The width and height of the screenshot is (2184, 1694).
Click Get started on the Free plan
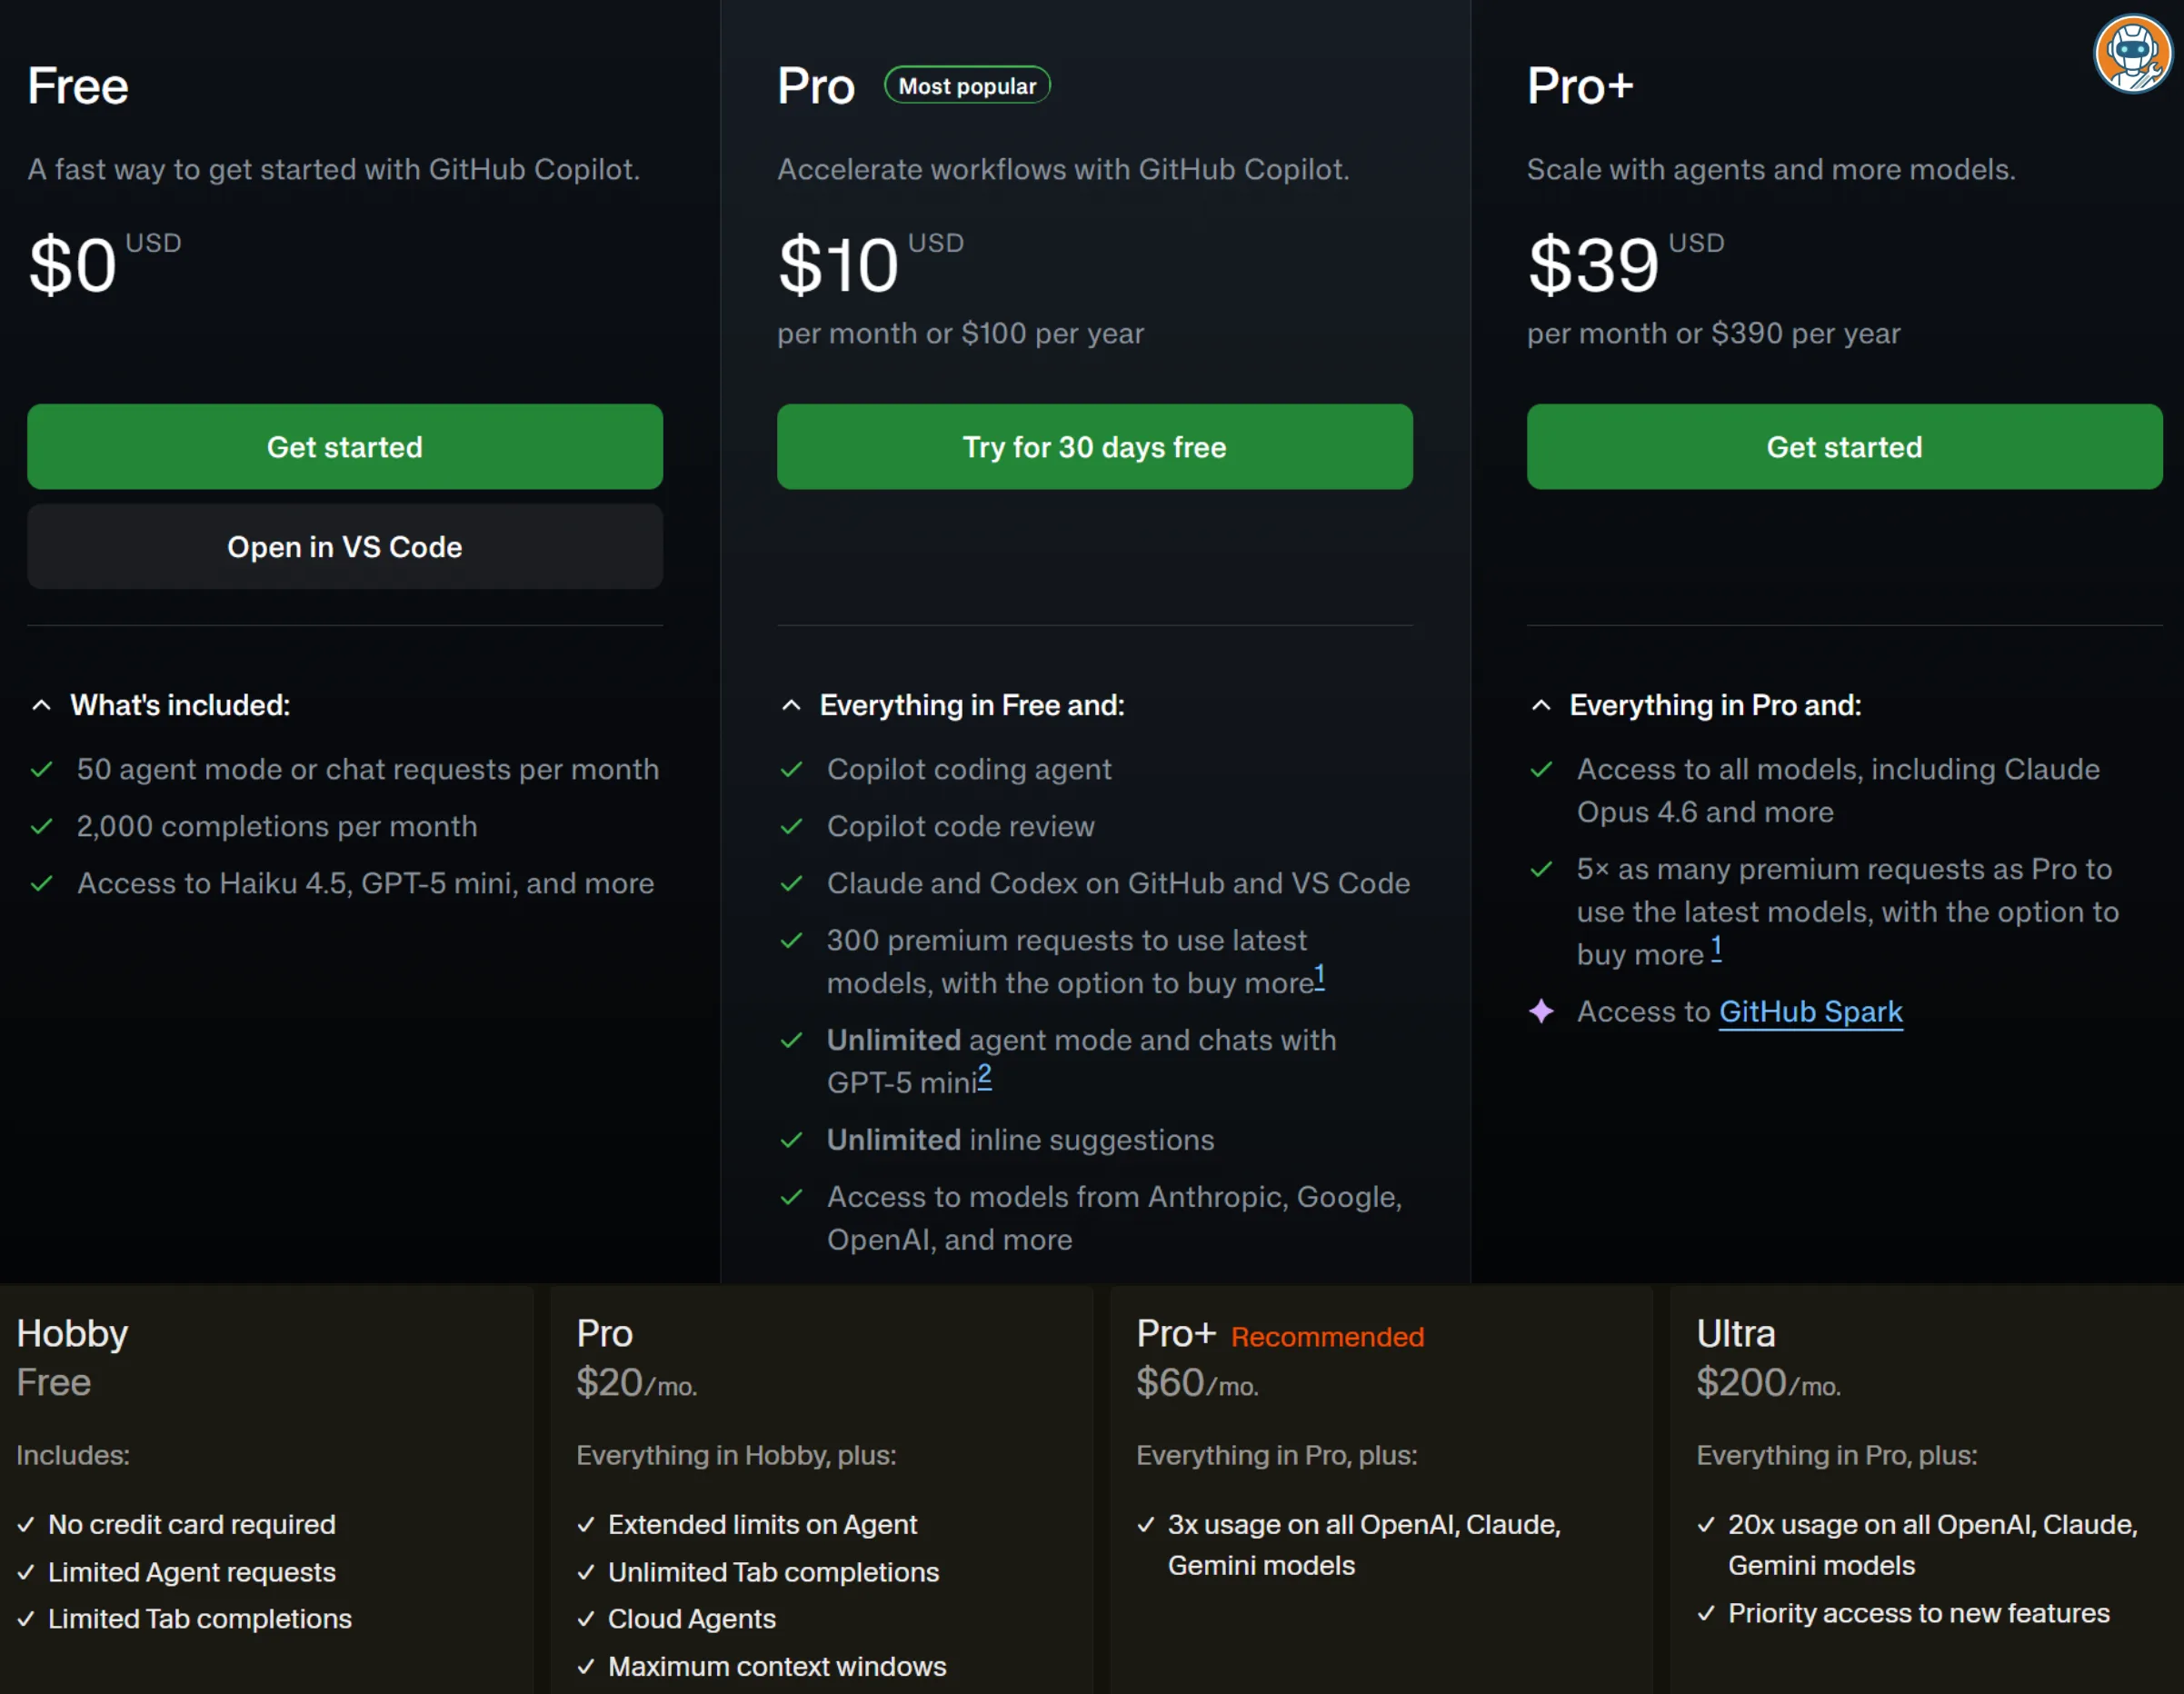tap(344, 447)
